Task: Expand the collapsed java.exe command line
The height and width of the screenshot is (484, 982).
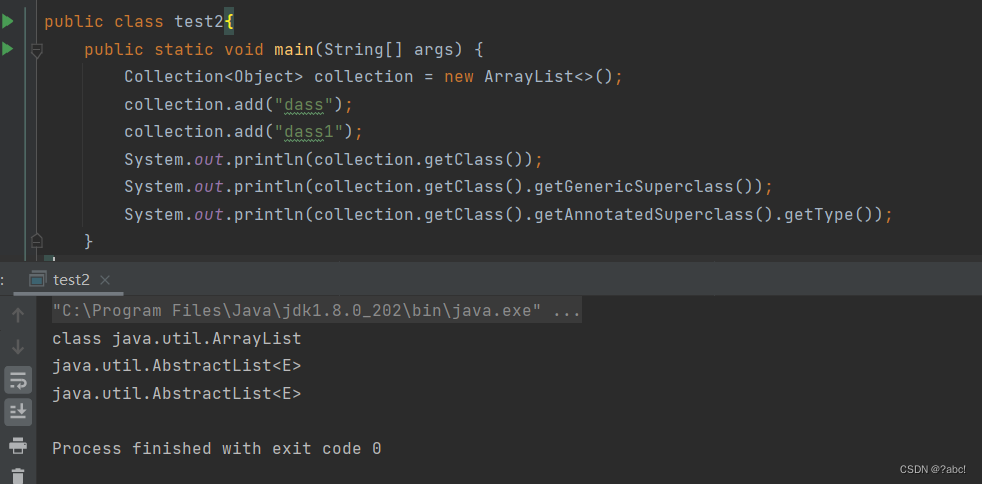Action: pyautogui.click(x=566, y=311)
